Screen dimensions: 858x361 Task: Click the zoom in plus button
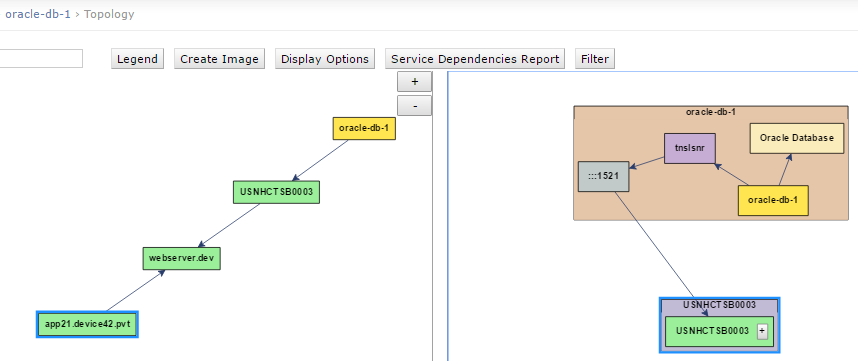[414, 81]
